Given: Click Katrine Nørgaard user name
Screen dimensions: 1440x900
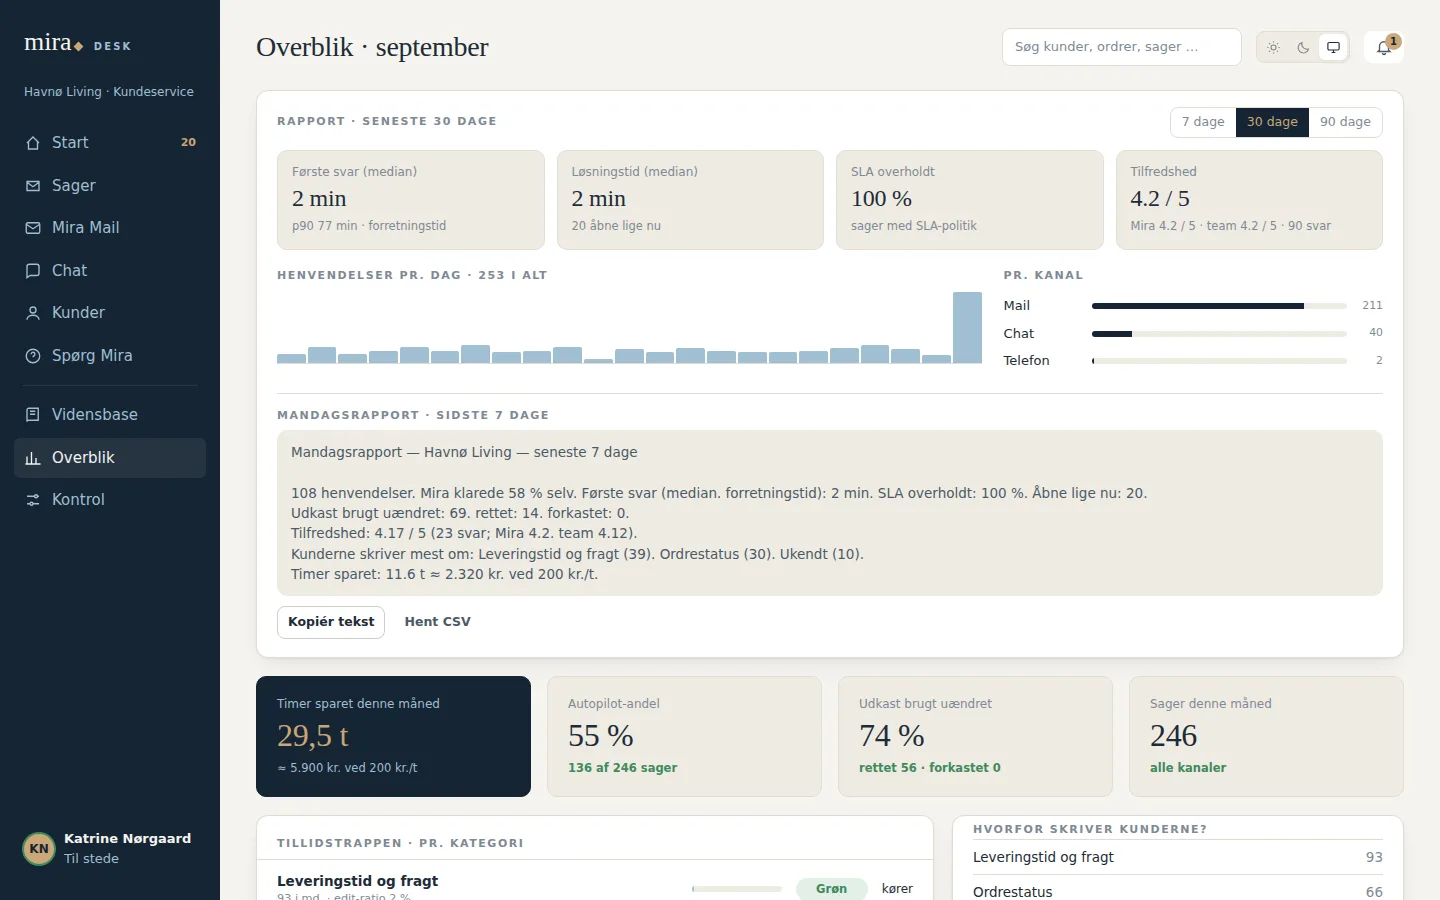Looking at the screenshot, I should 127,839.
